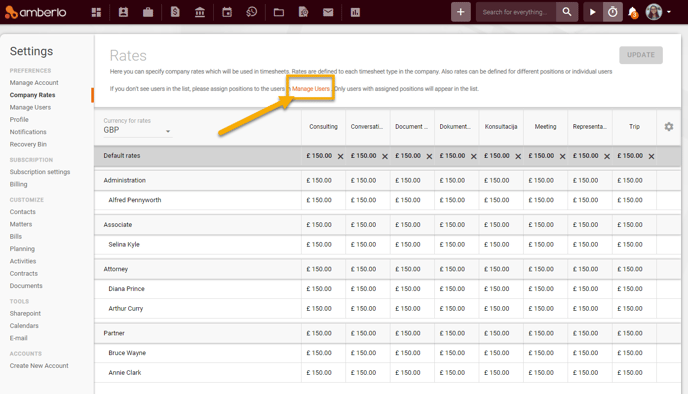Screen dimensions: 688x394
Task: Open Contacts customization
Action: [x=22, y=211]
